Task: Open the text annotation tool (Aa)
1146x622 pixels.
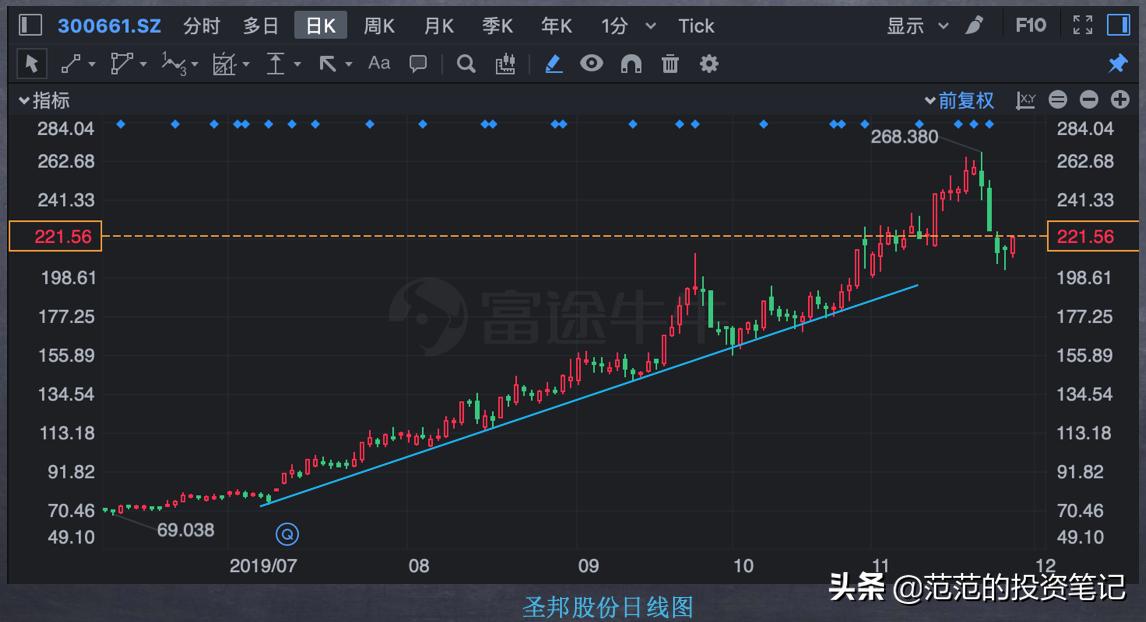Action: click(x=378, y=63)
